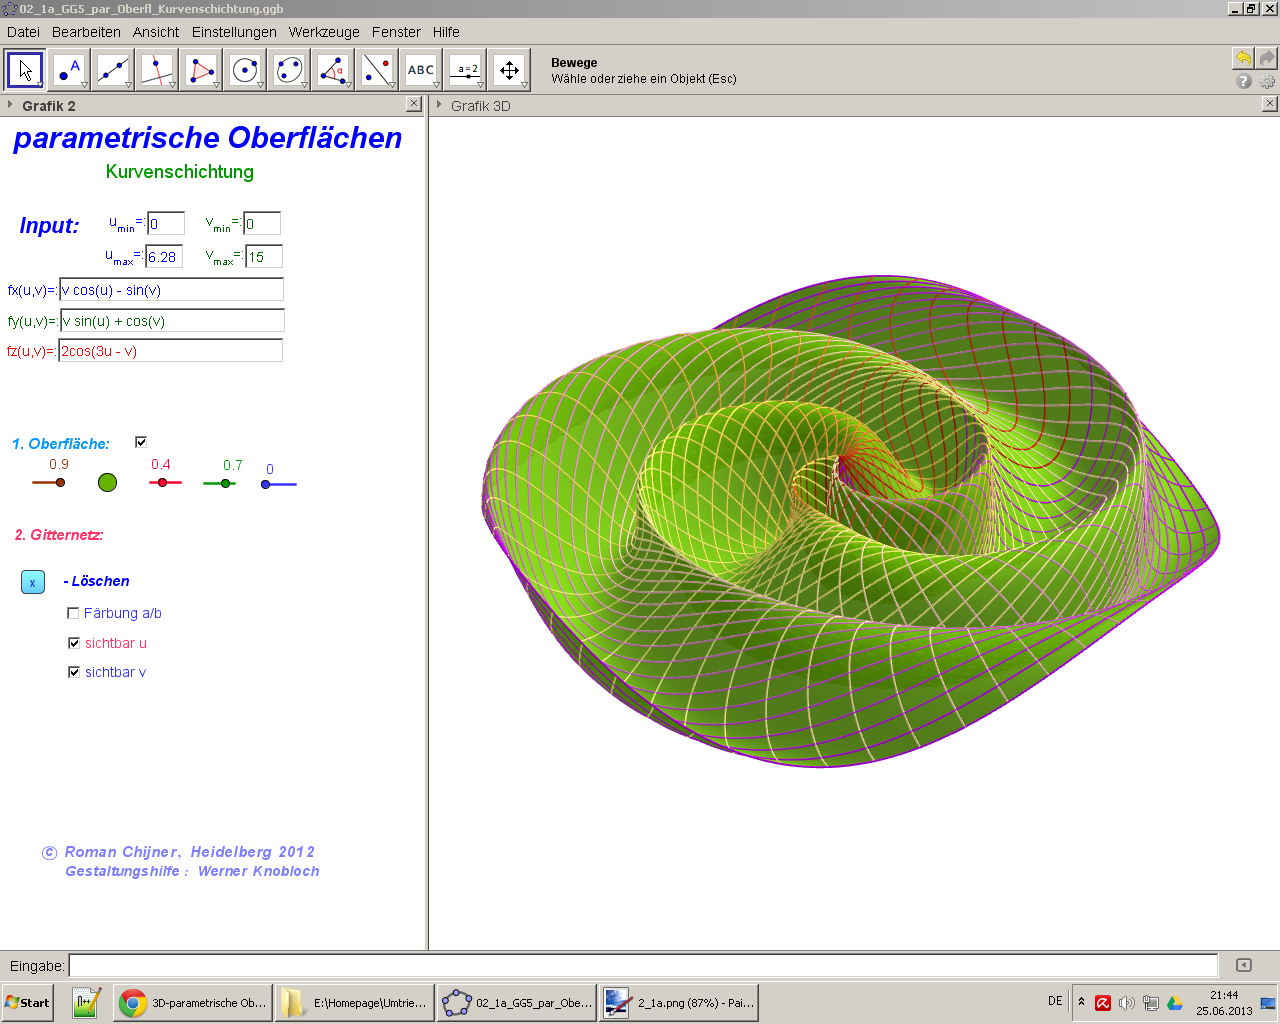Choose the Ellipse conic tool
The height and width of the screenshot is (1024, 1280).
(x=289, y=70)
